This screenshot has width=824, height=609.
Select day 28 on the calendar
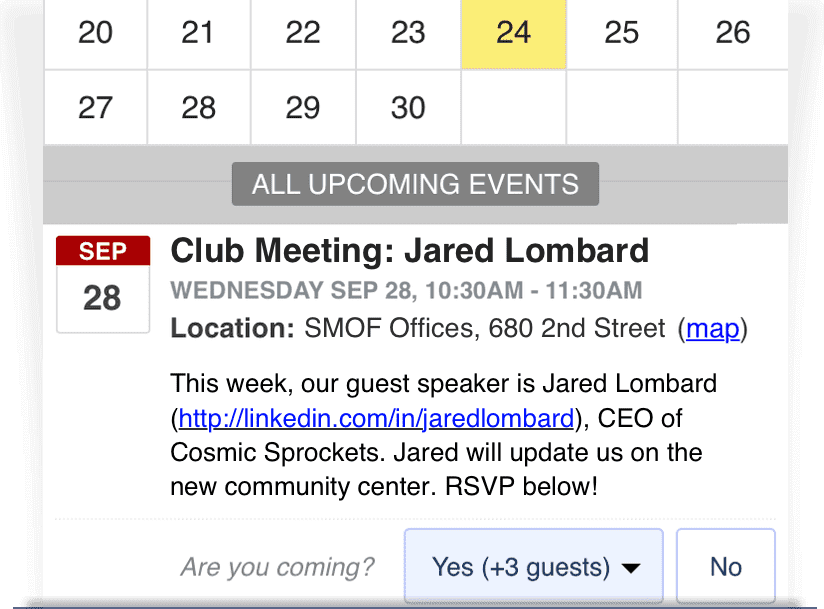198,107
